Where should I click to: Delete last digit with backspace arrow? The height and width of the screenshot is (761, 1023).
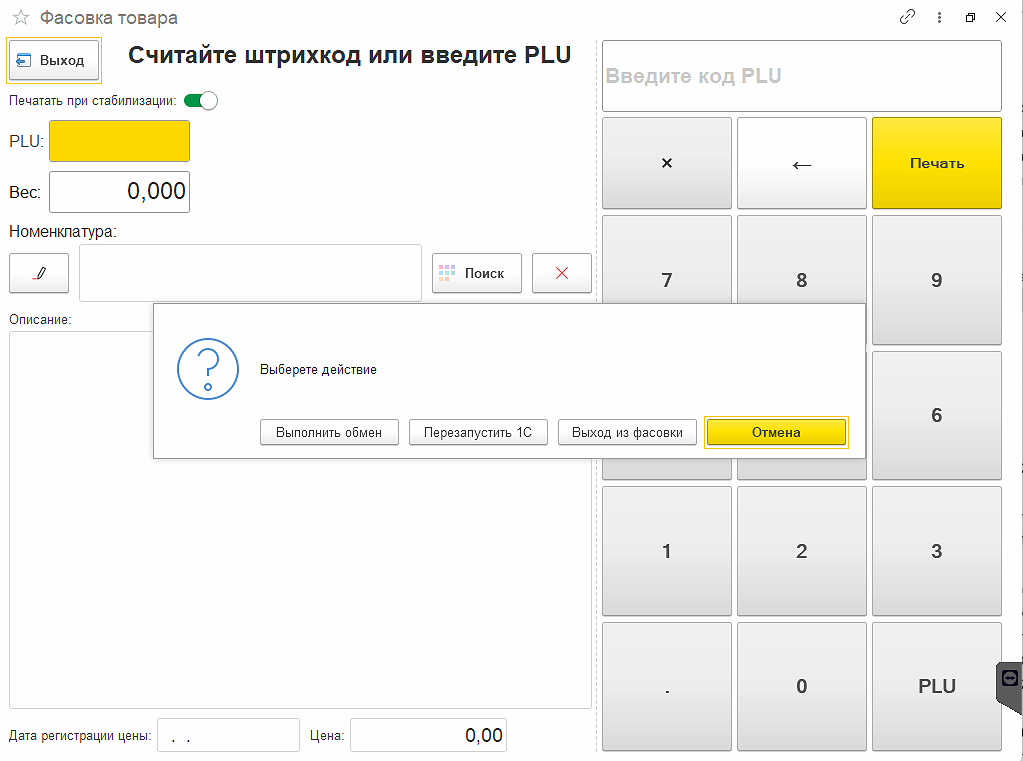tap(802, 163)
